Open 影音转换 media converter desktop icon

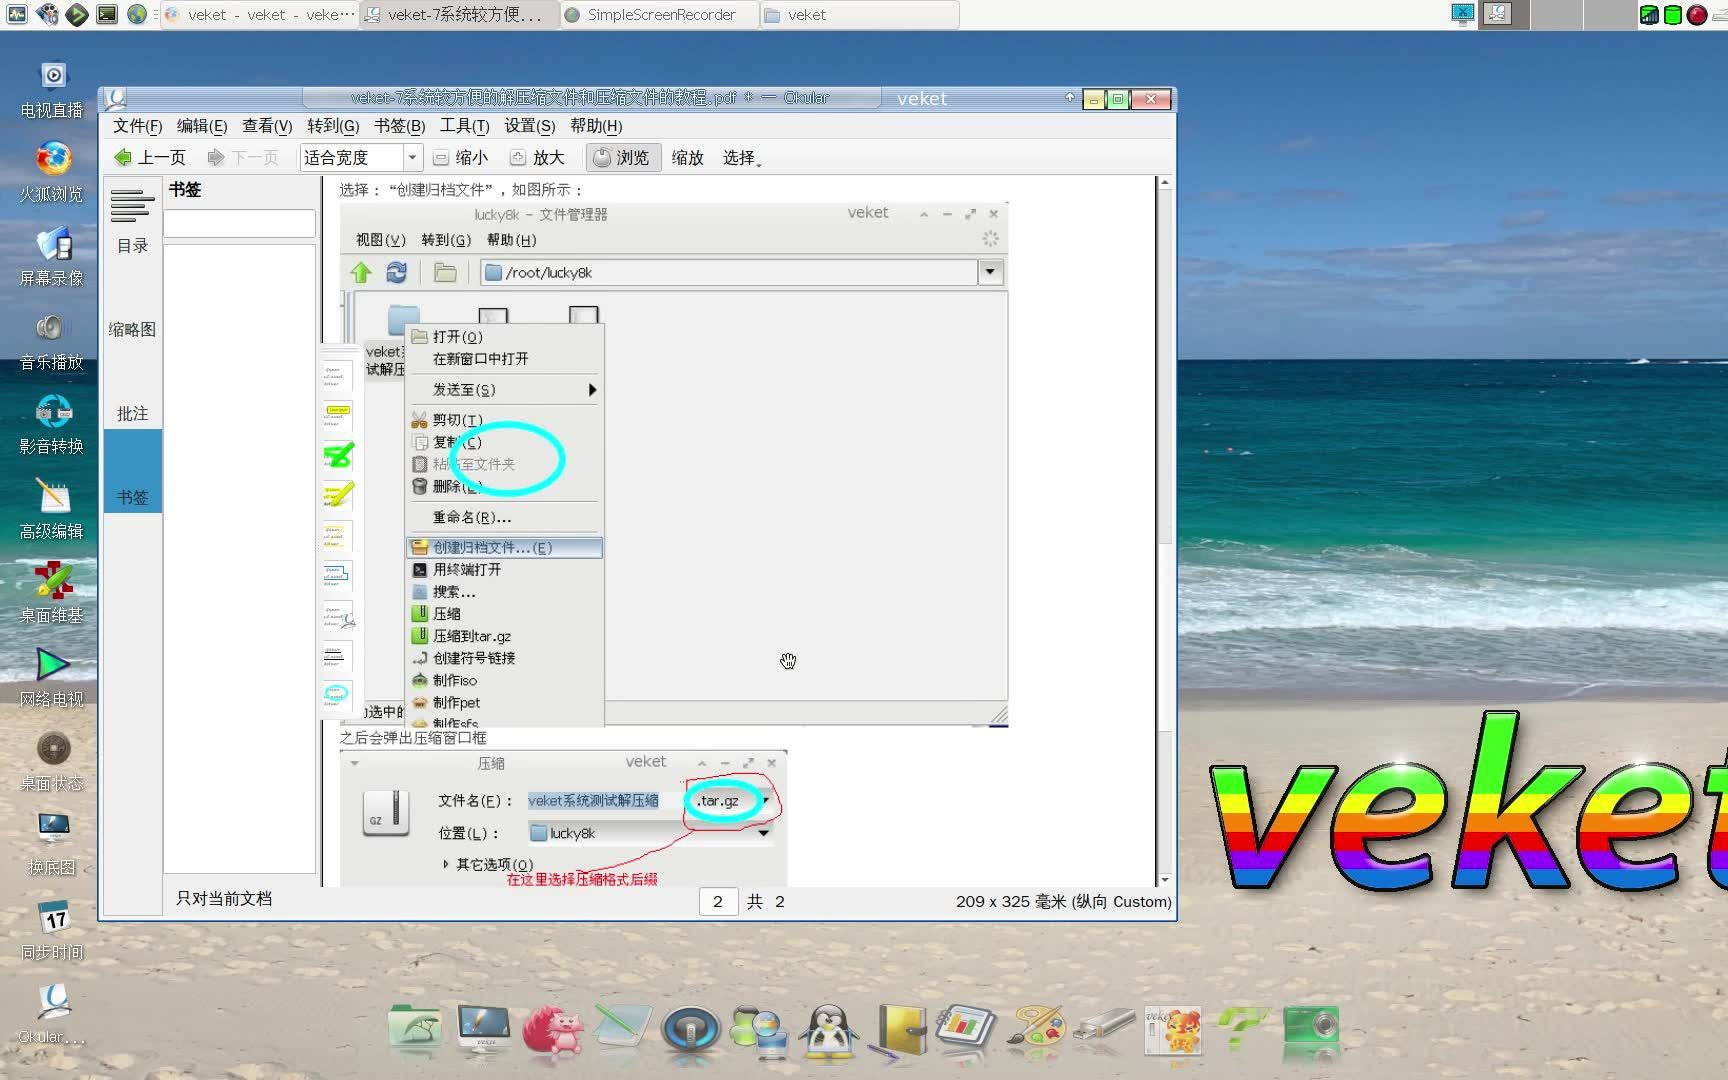(52, 425)
